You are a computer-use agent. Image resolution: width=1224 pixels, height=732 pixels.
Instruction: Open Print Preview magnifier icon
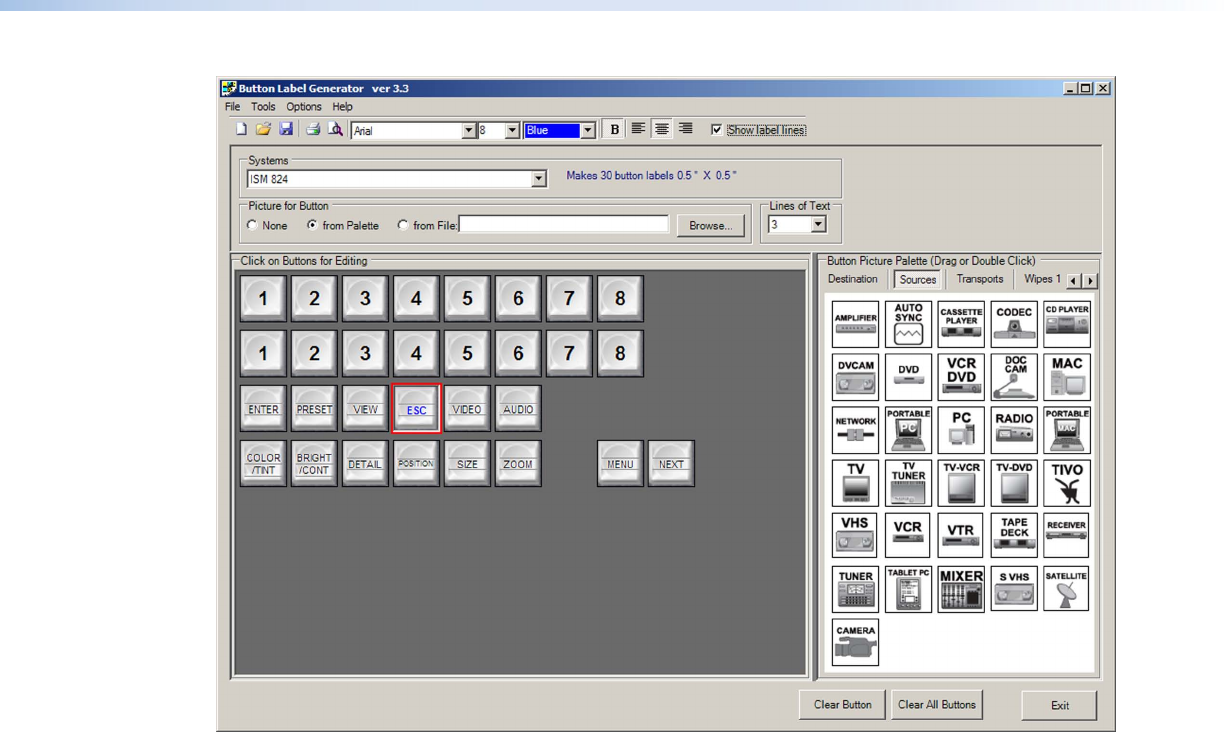[336, 129]
